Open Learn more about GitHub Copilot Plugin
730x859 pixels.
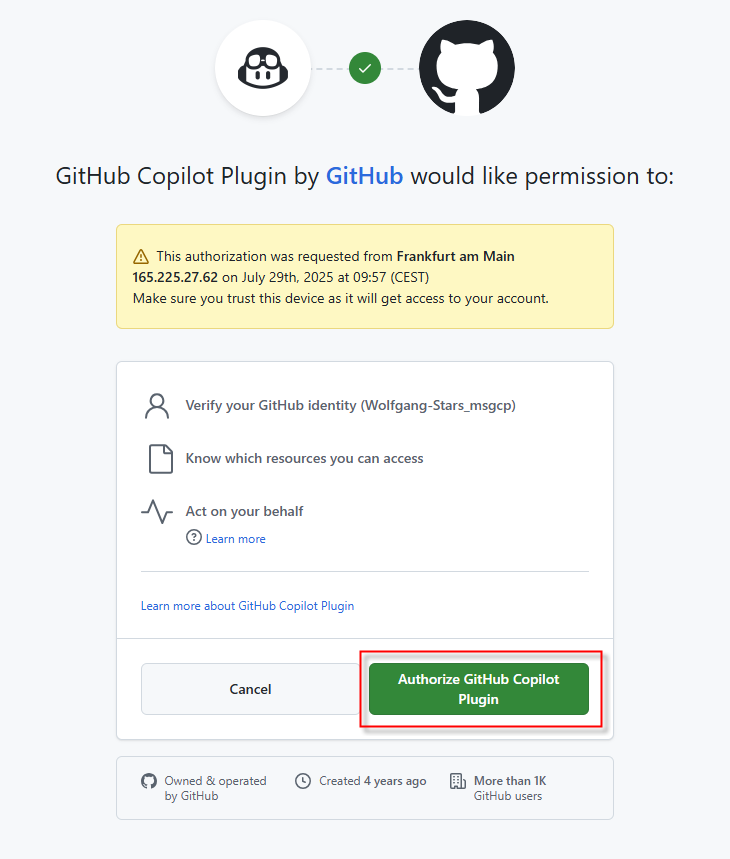point(248,605)
